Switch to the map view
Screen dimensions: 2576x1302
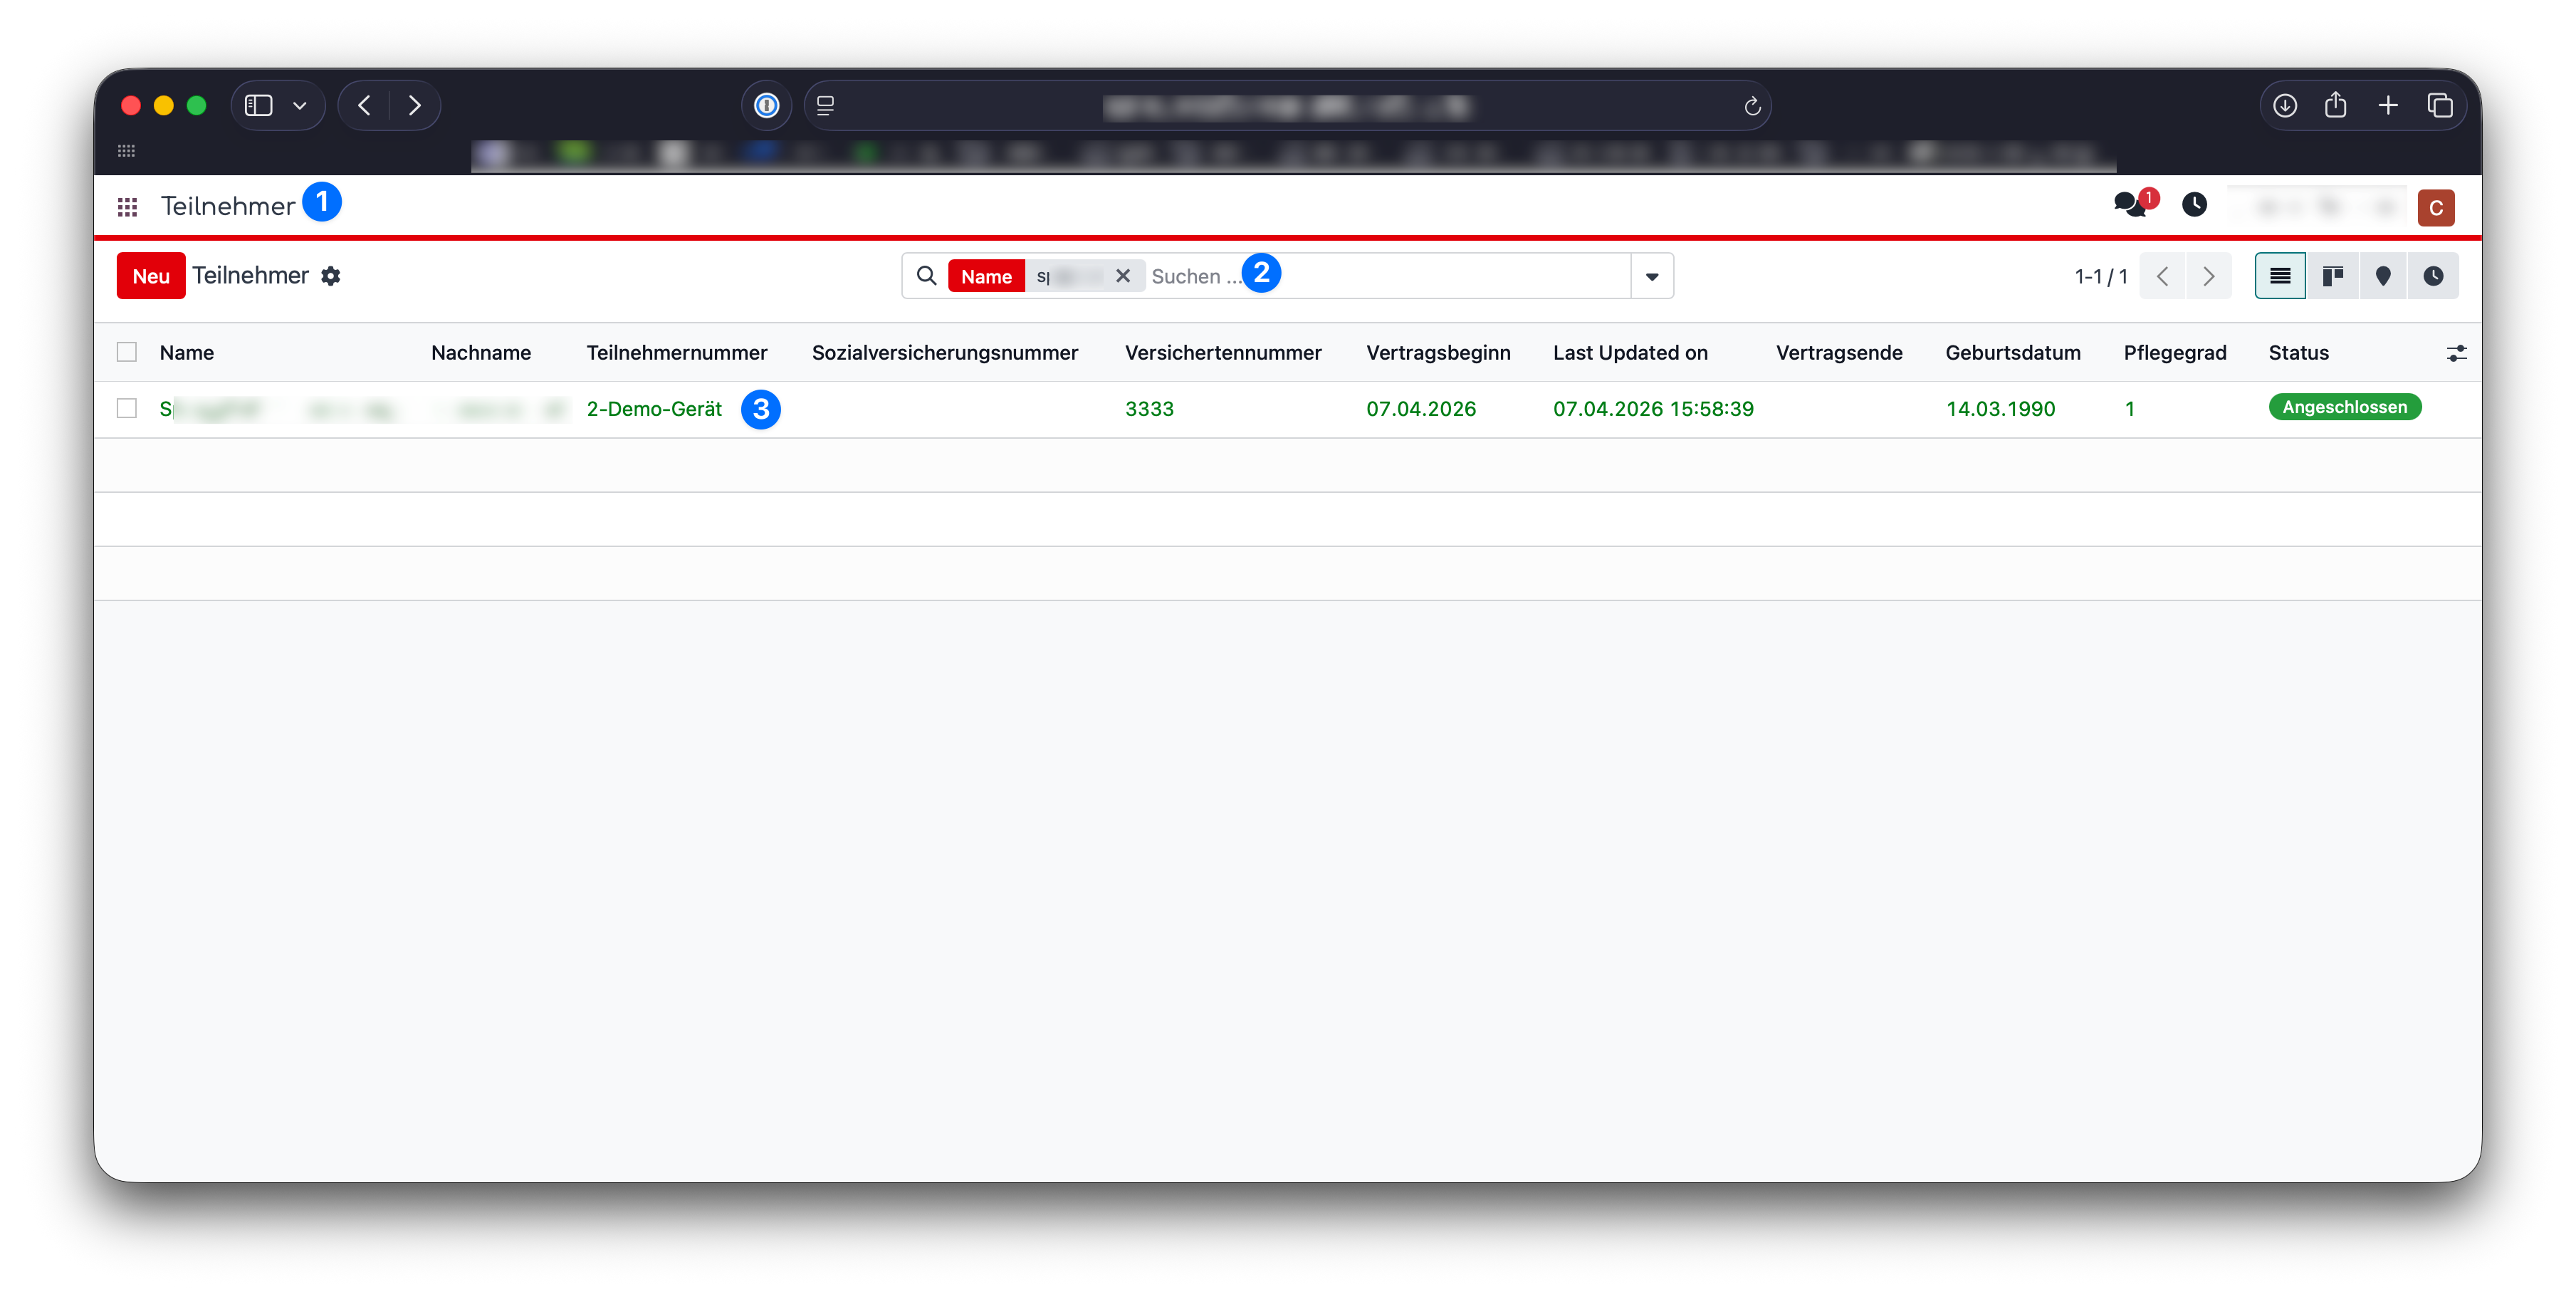pyautogui.click(x=2383, y=276)
